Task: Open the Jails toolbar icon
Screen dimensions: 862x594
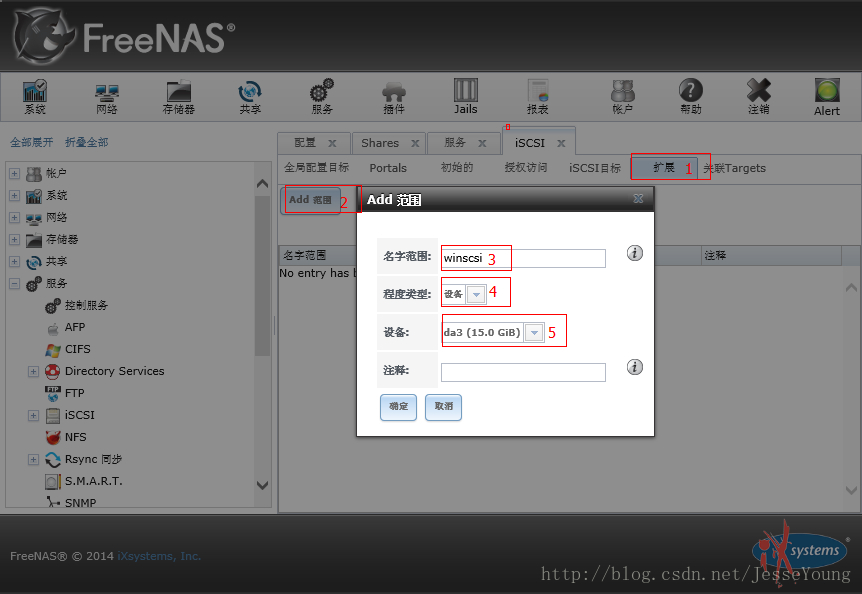Action: click(466, 97)
